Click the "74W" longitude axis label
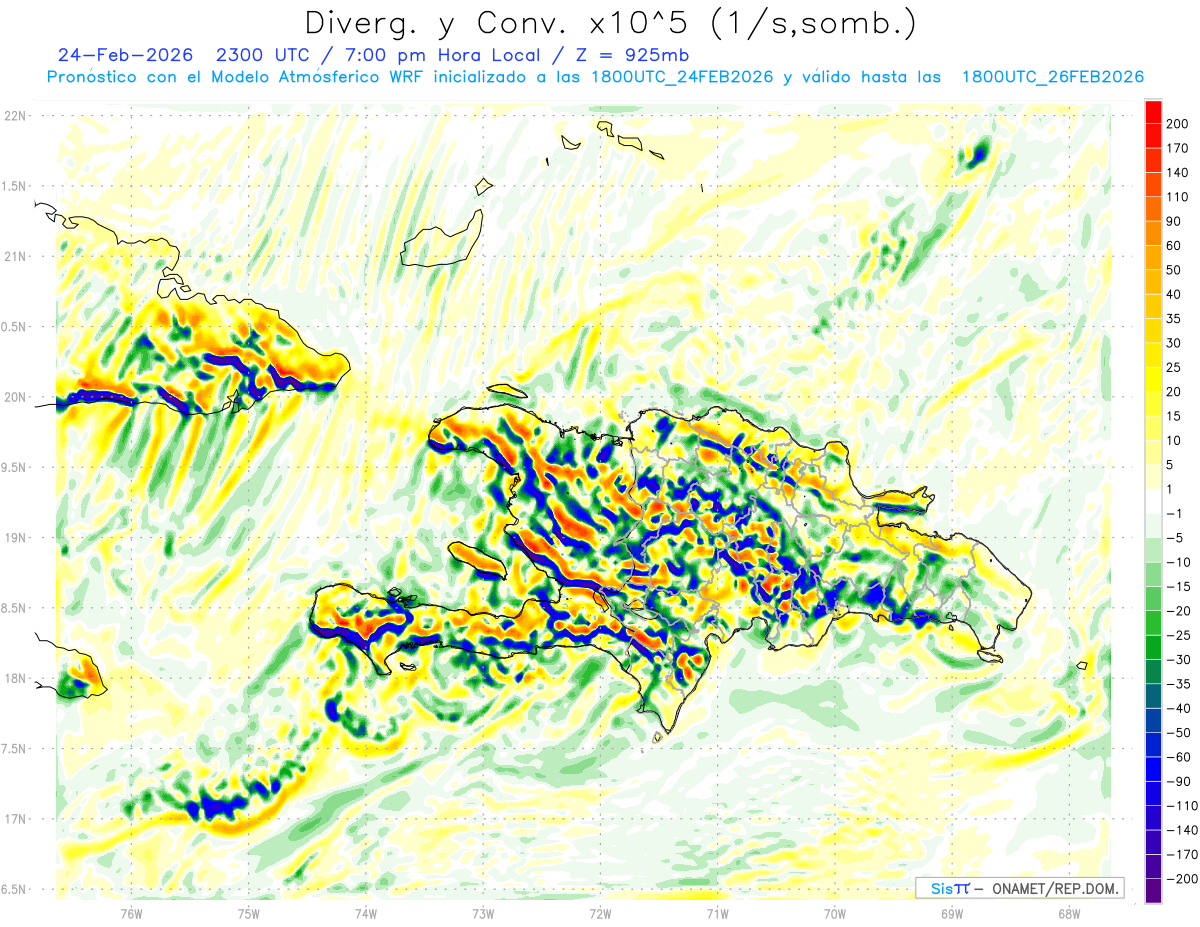1200x927 pixels. point(366,913)
